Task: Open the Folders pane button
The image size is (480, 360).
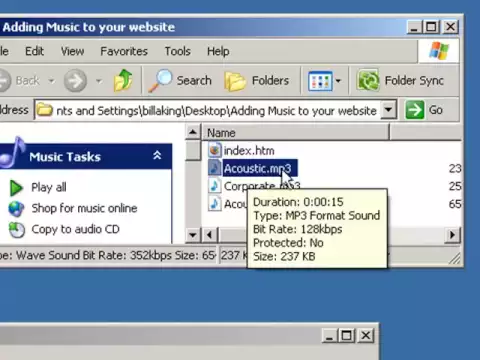Action: (x=257, y=80)
